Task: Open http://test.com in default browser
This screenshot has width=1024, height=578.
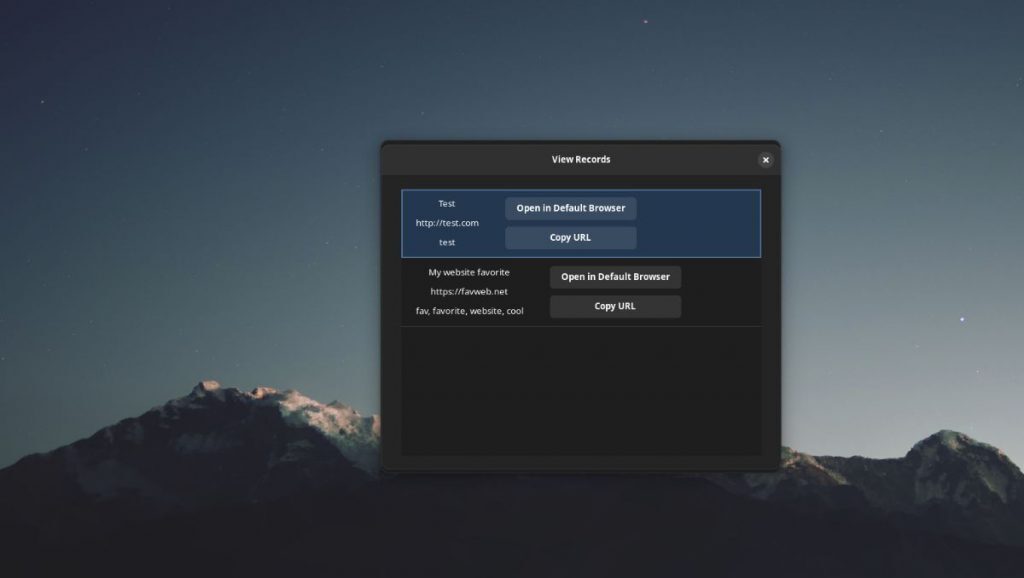Action: tap(571, 208)
